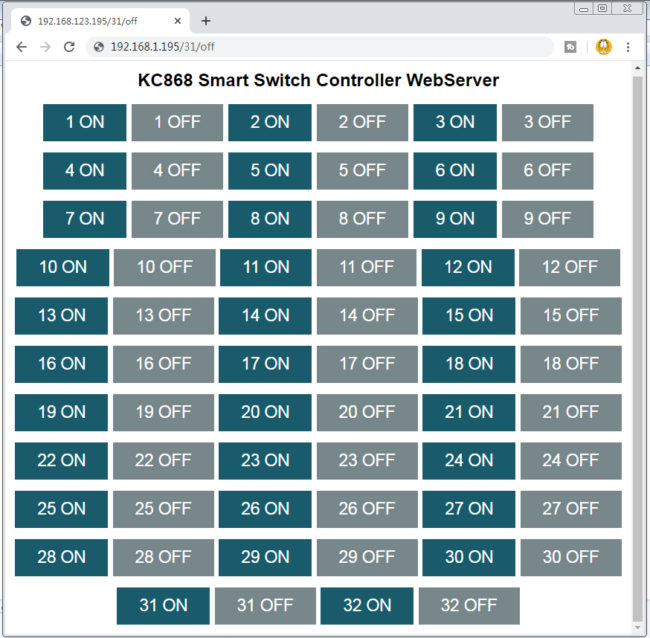Activate the 4 ON button
Image resolution: width=650 pixels, height=638 pixels.
(x=85, y=171)
